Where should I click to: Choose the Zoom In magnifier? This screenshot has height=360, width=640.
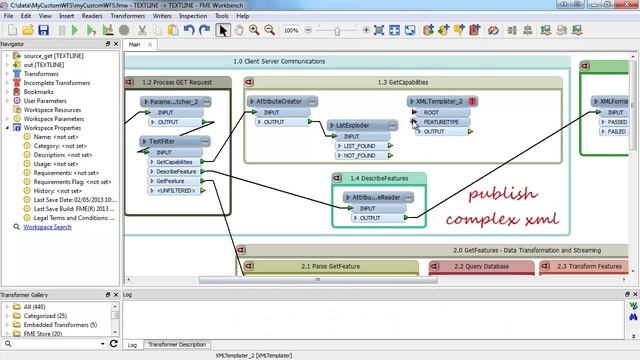[254, 30]
